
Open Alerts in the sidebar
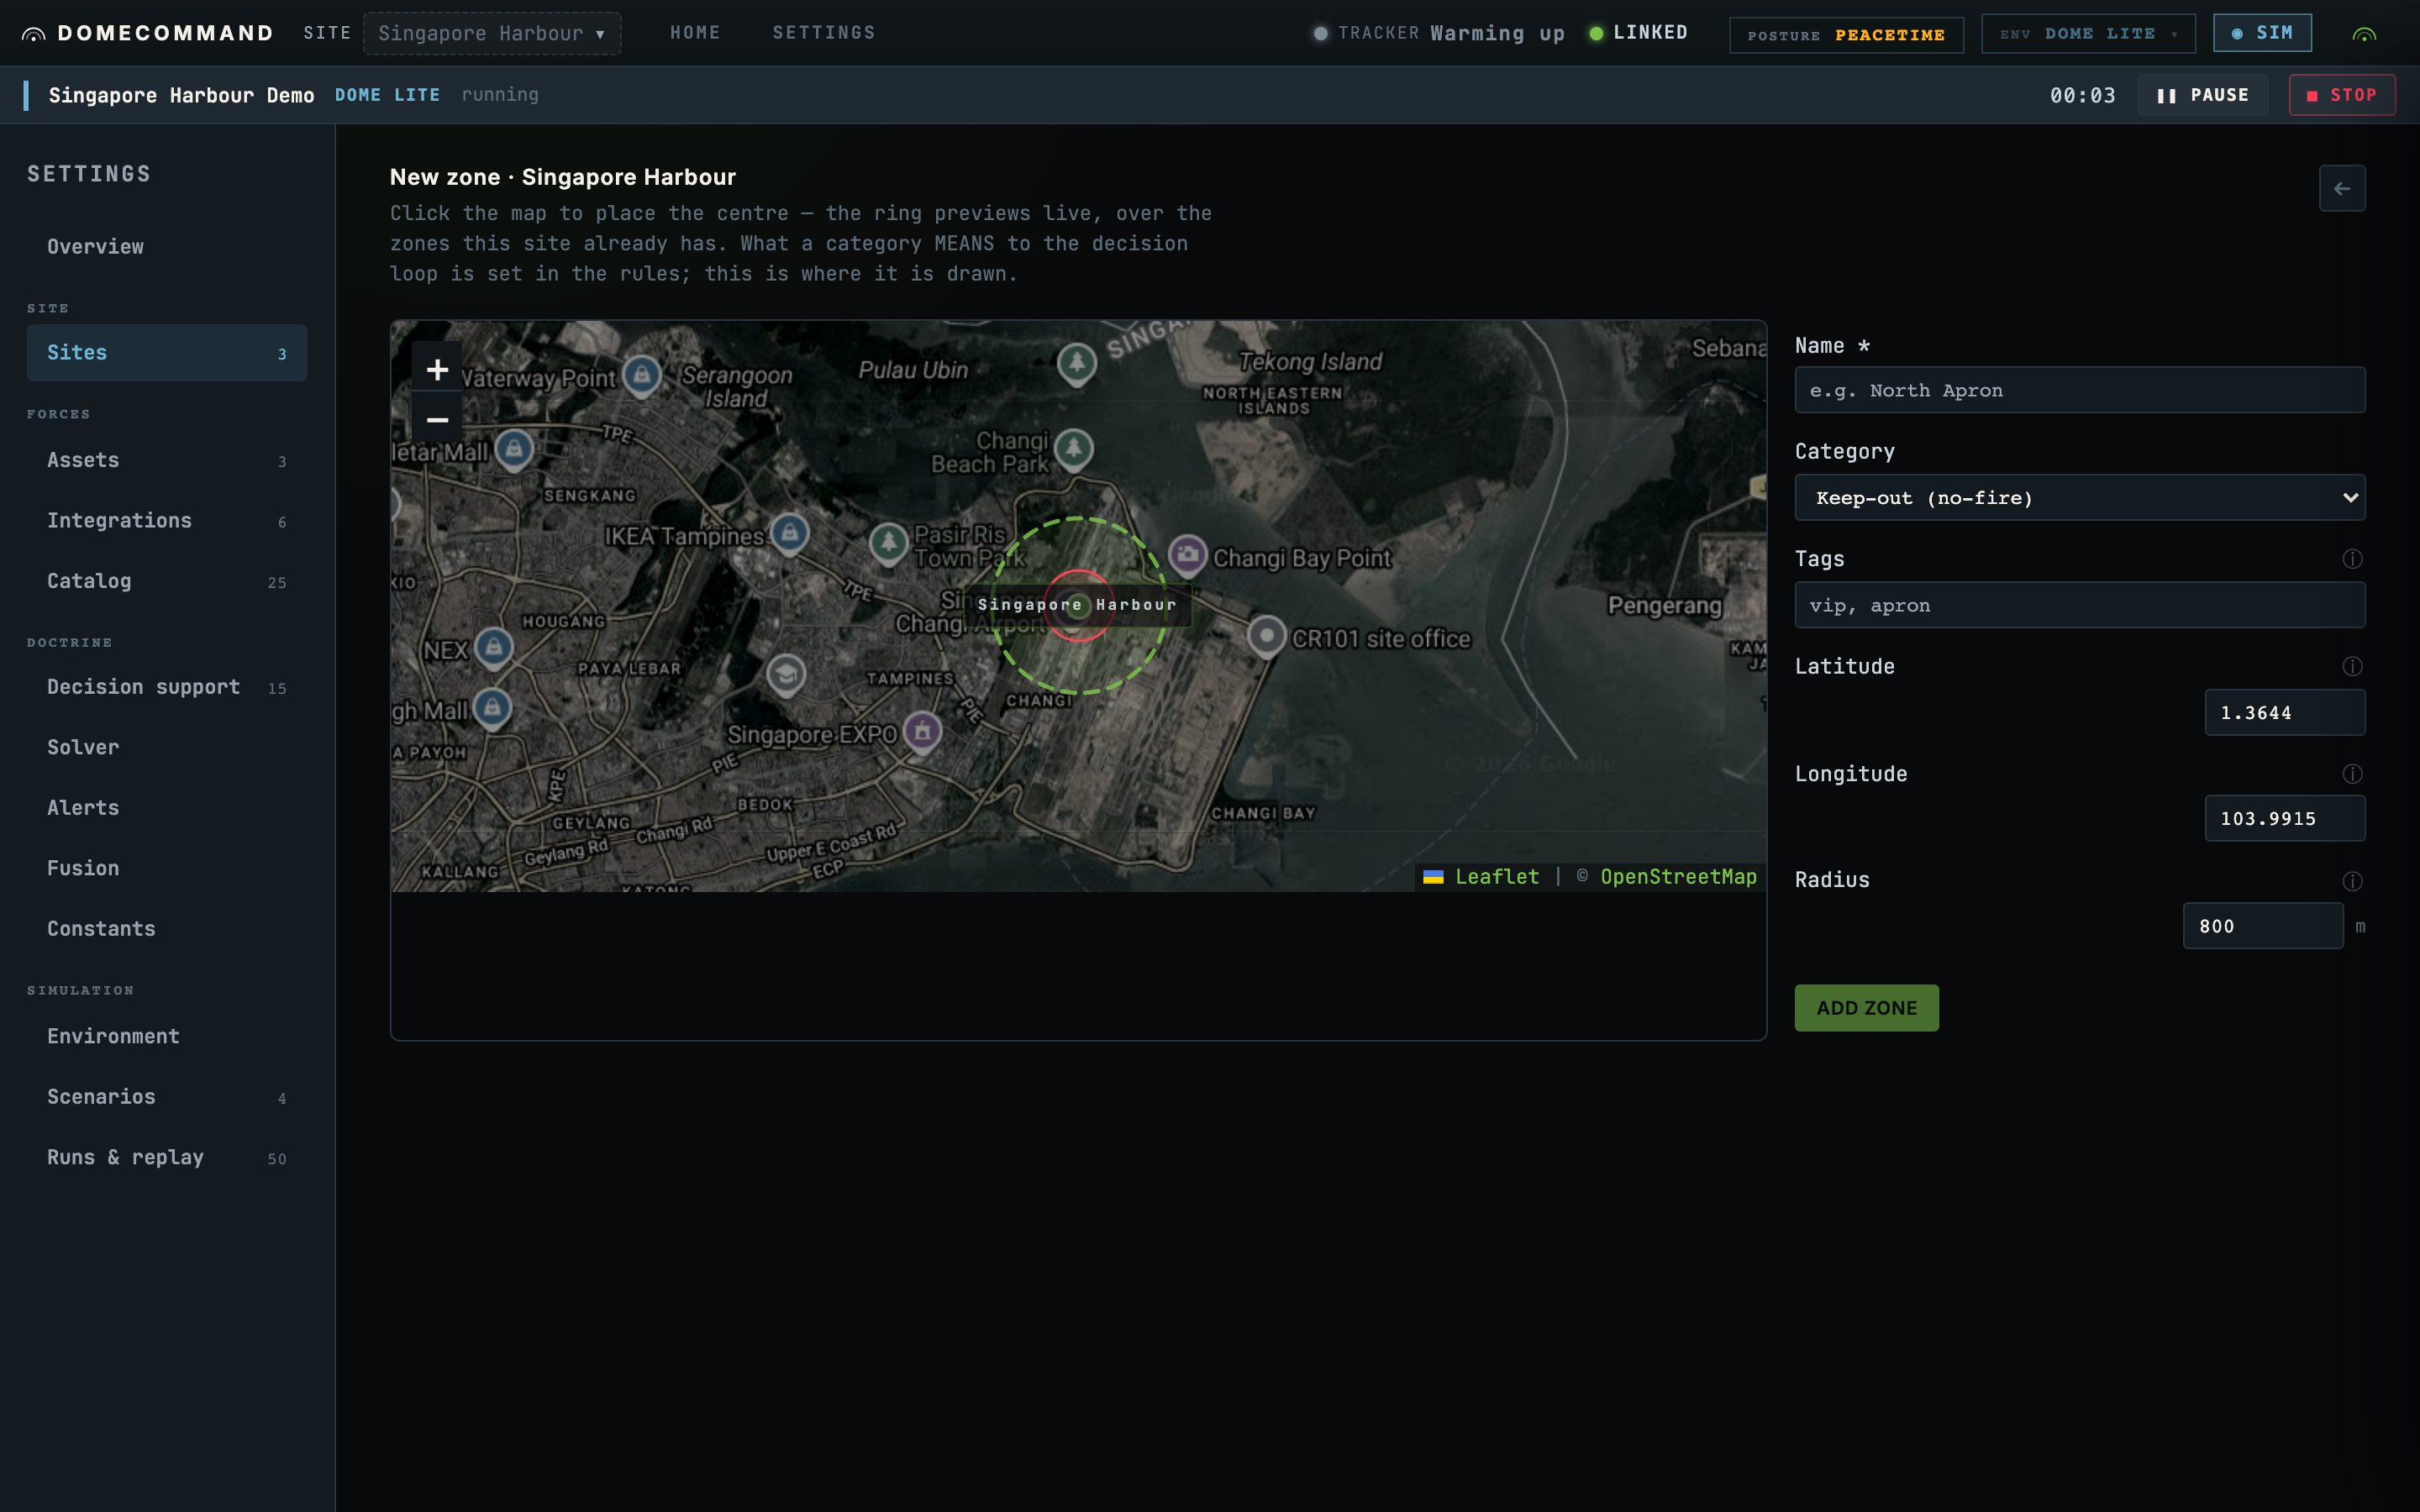(167, 808)
